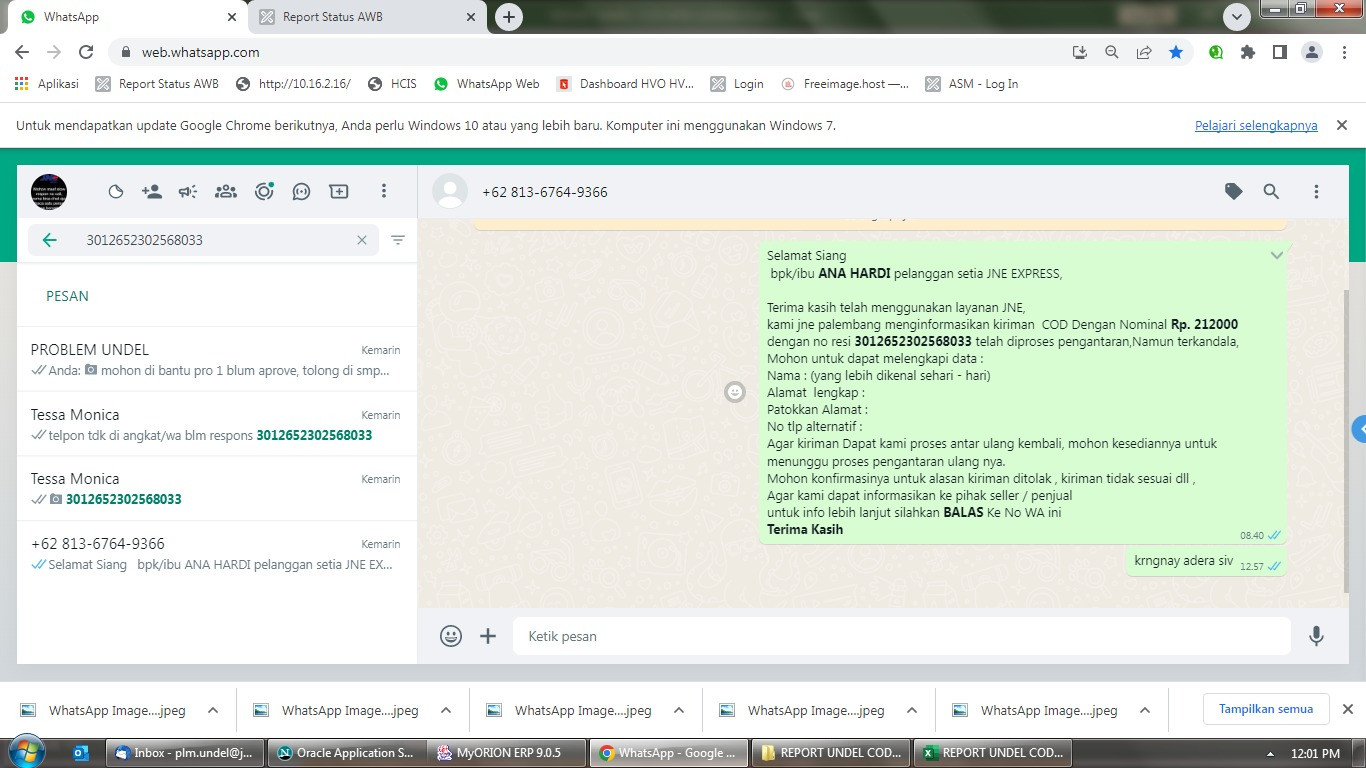This screenshot has width=1366, height=768.
Task: Click the Ketik pesan message box
Action: point(902,636)
